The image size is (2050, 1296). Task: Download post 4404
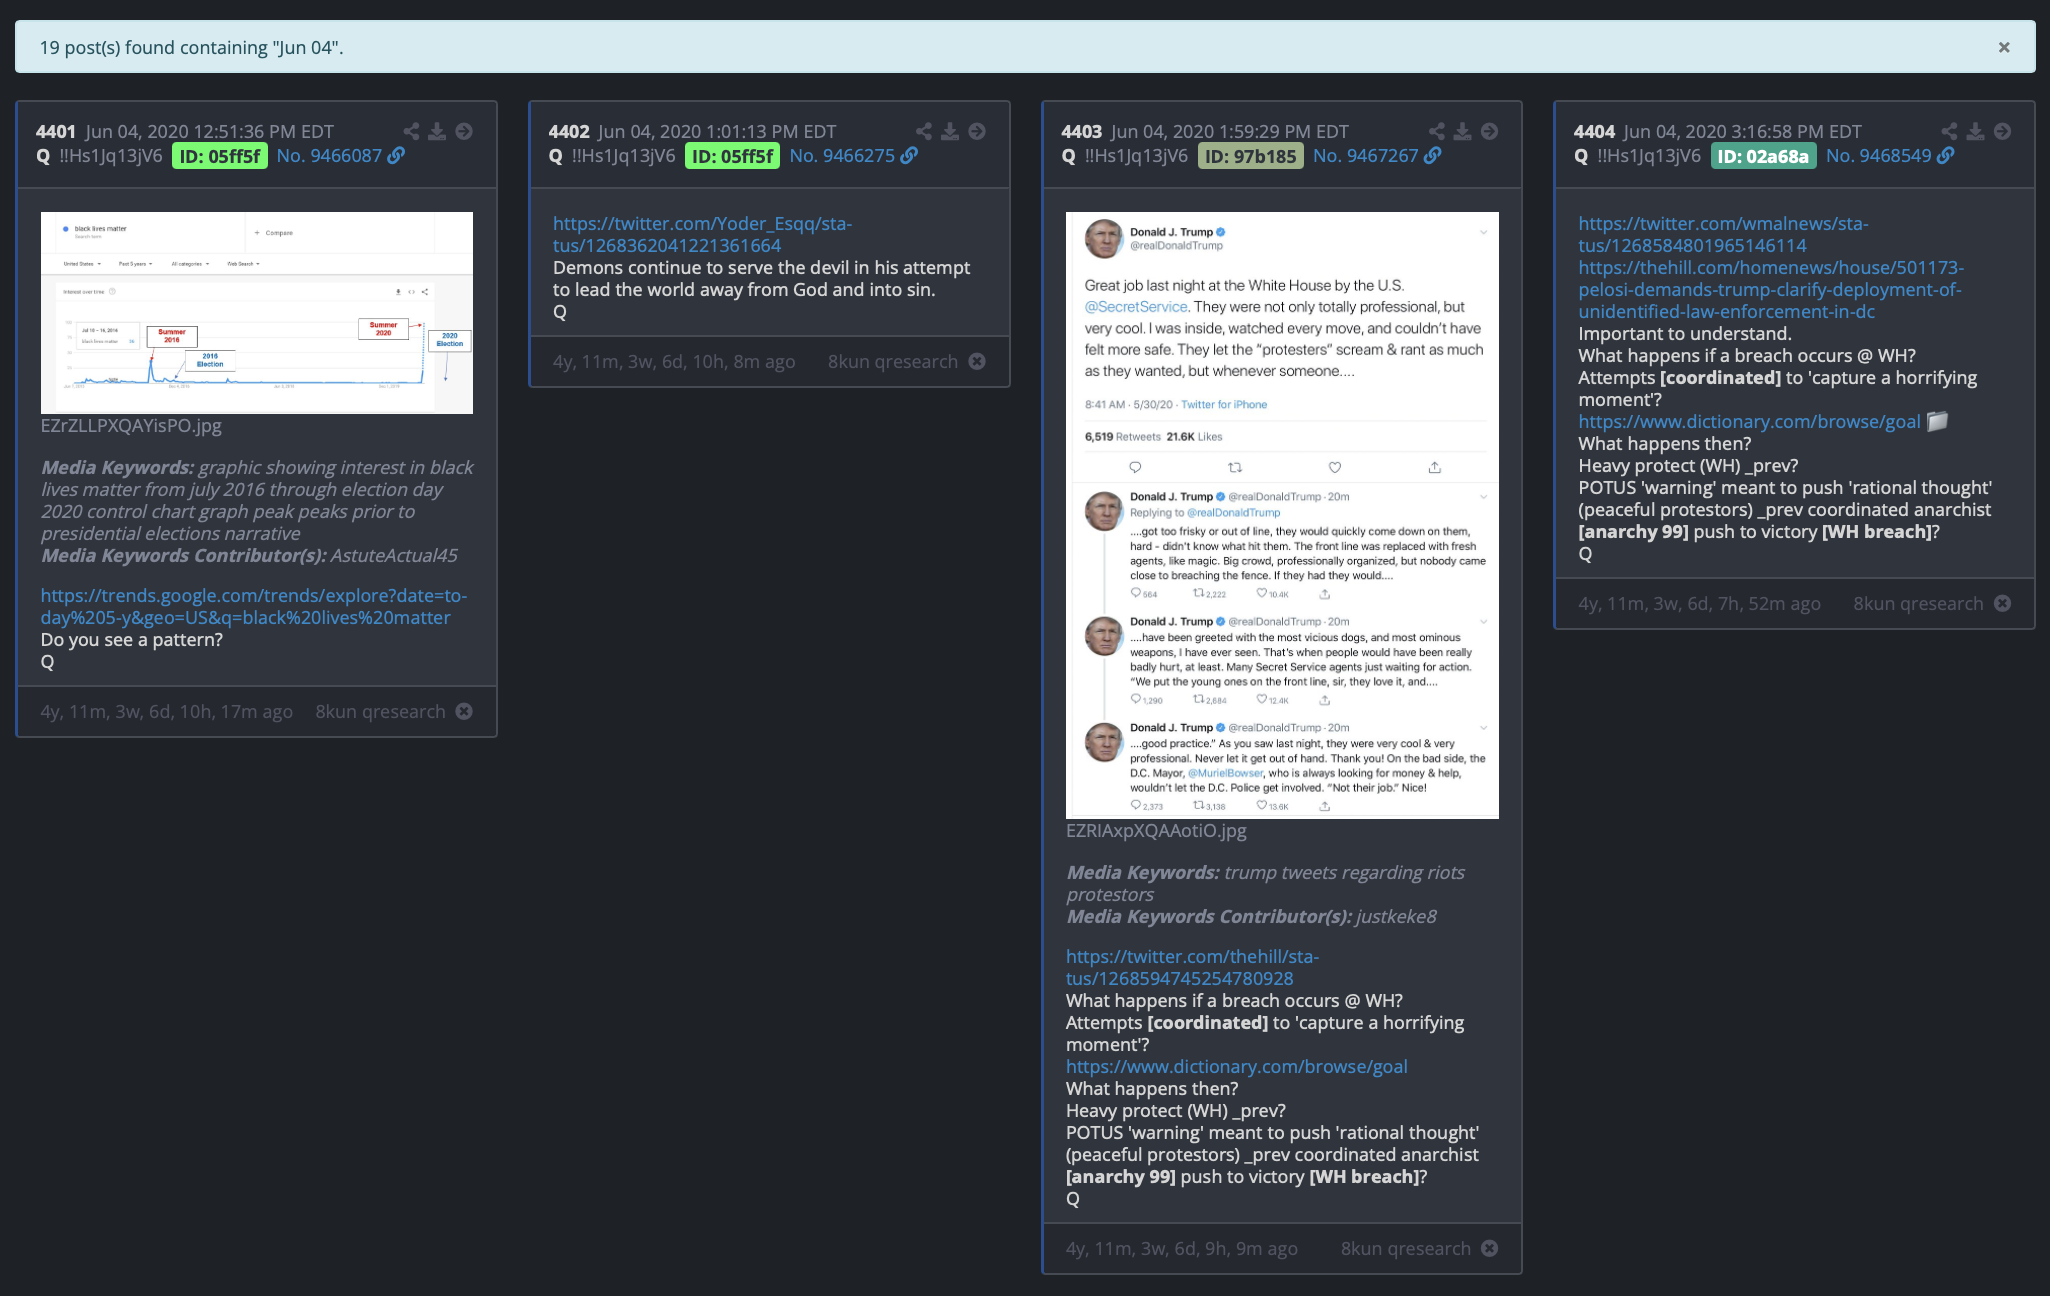[x=1976, y=131]
